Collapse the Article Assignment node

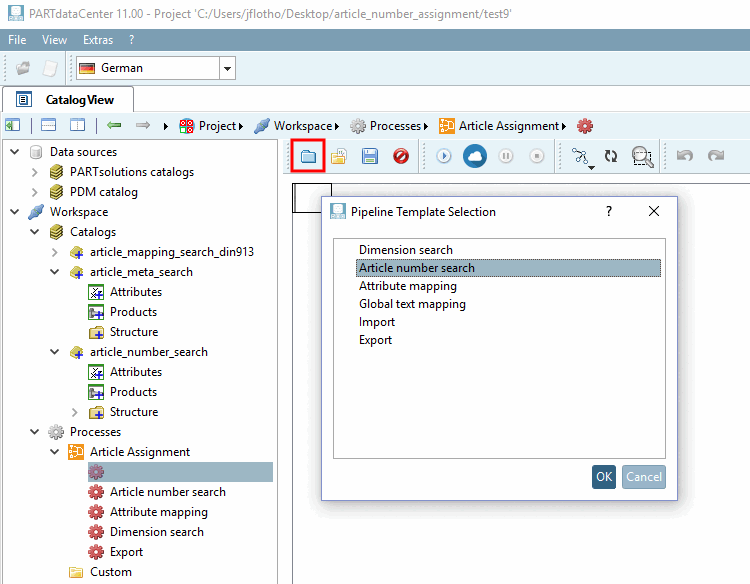click(x=55, y=452)
